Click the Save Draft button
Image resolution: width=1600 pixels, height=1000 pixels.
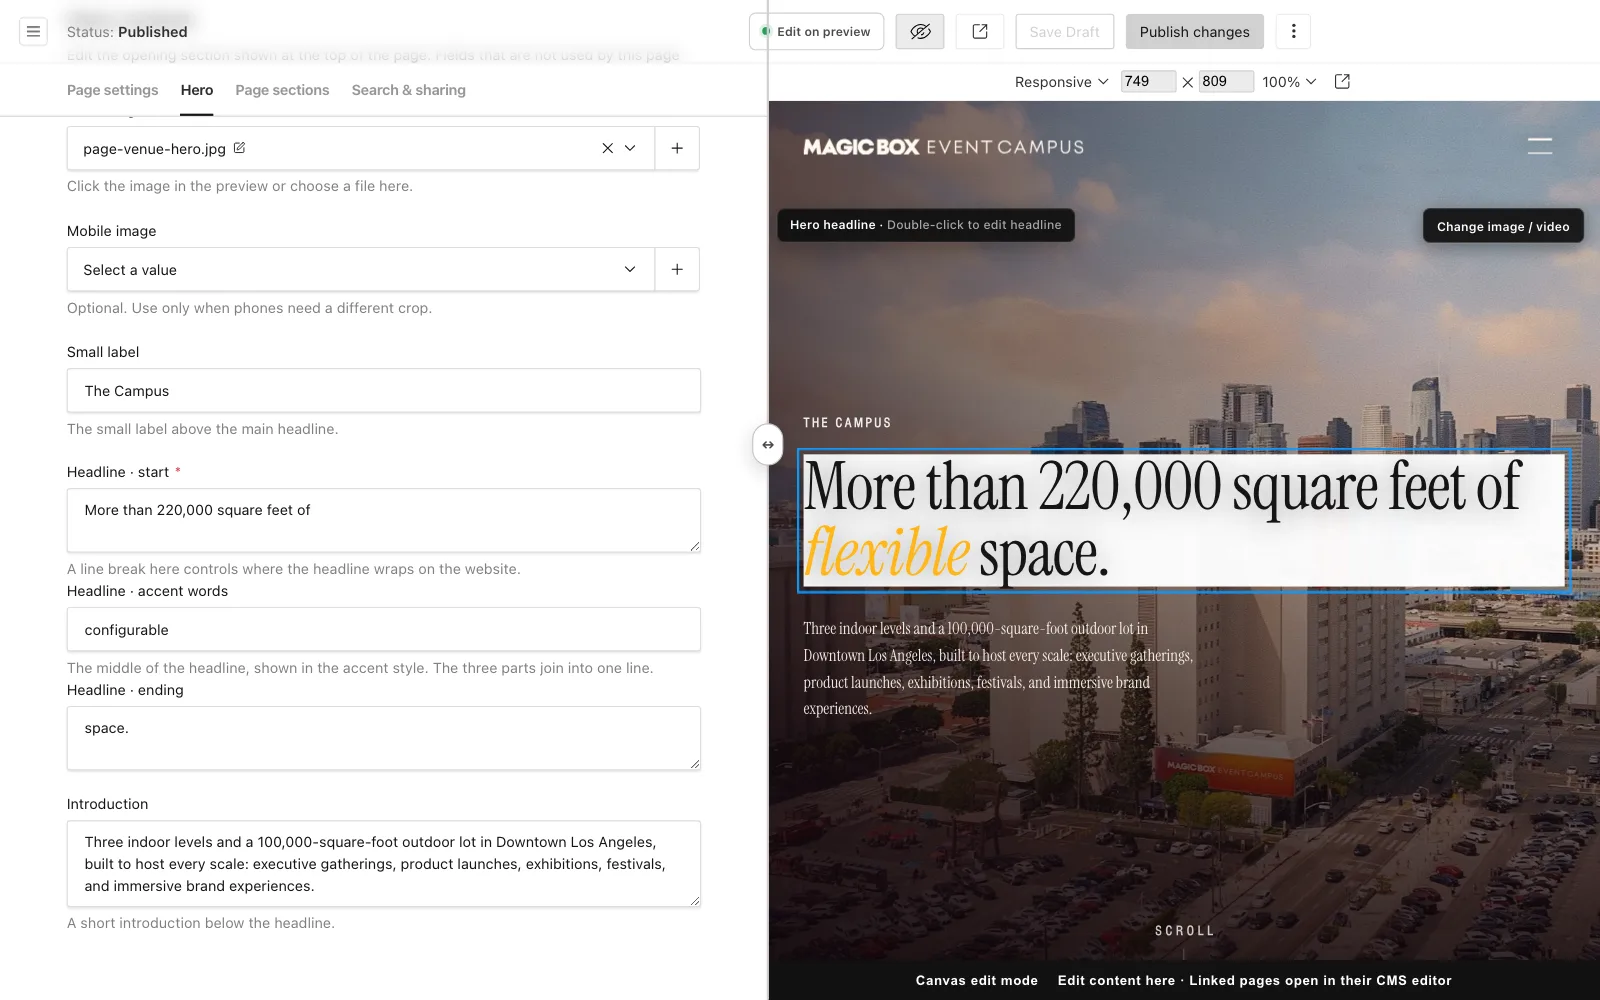(x=1064, y=32)
